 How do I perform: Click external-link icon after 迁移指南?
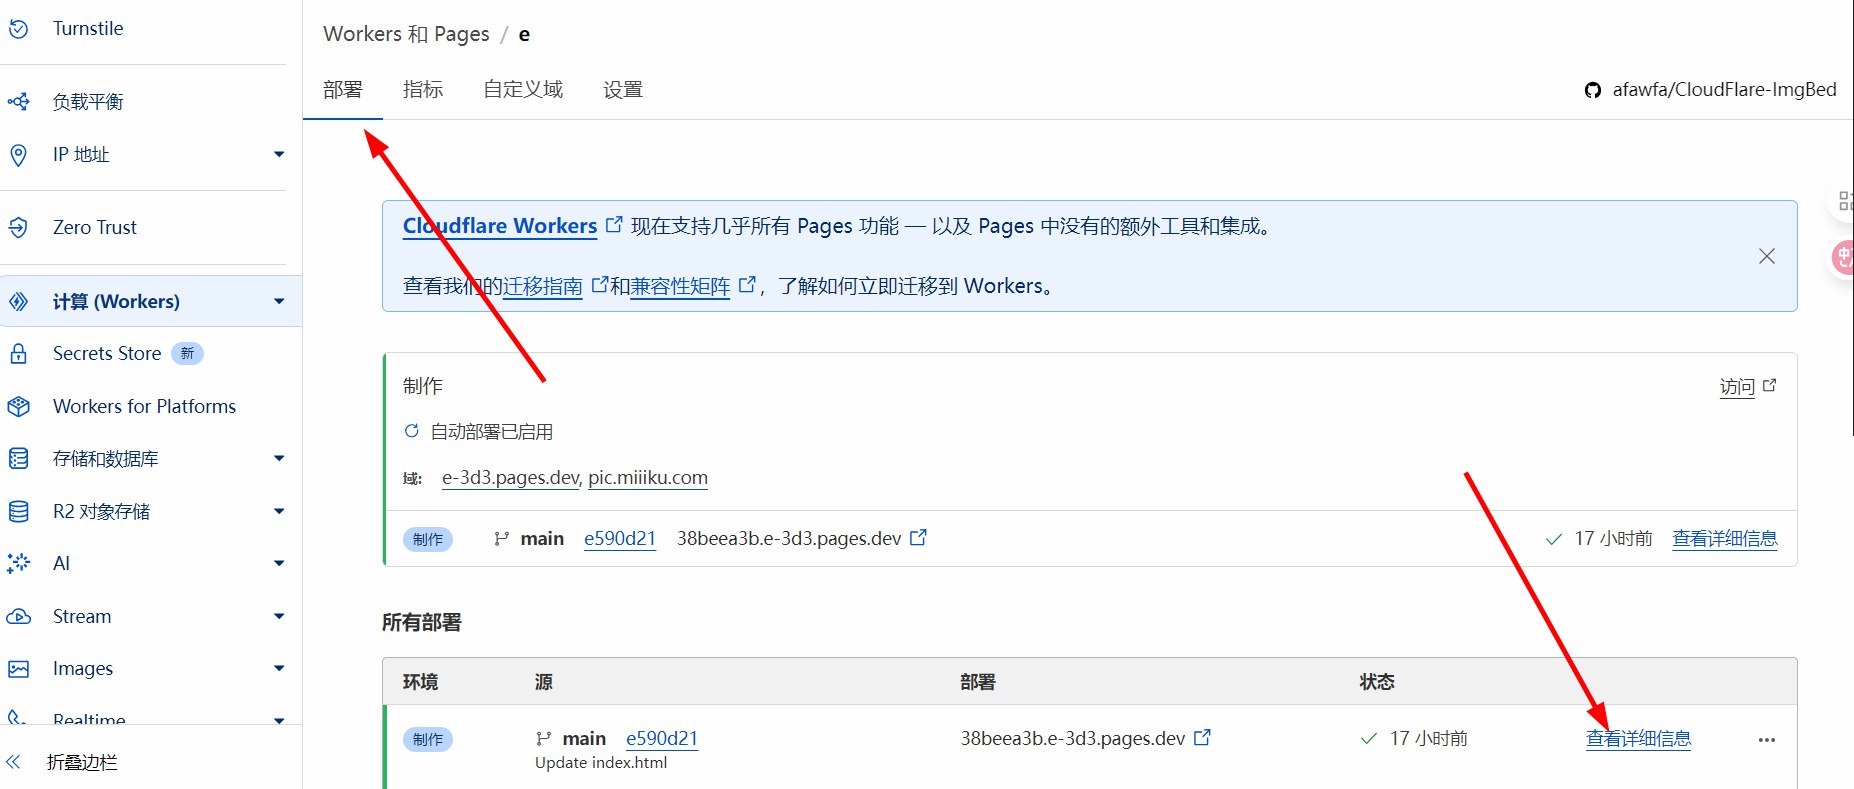coord(600,285)
